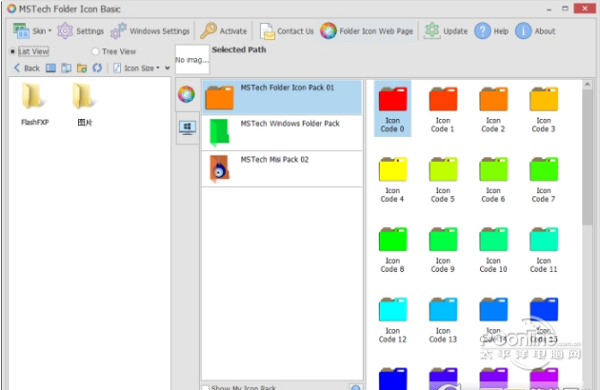600x390 pixels.
Task: Click the new folder icon beside refresh
Action: coord(82,68)
